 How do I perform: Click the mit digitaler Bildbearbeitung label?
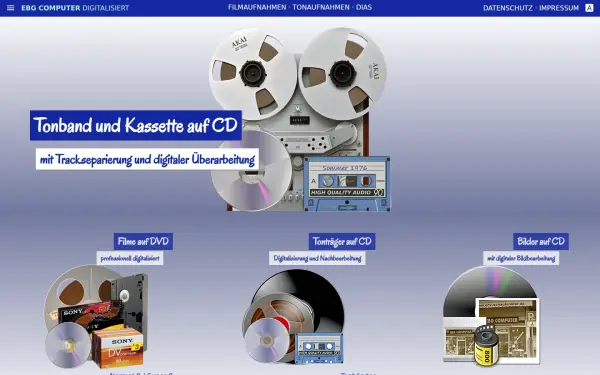[521, 258]
